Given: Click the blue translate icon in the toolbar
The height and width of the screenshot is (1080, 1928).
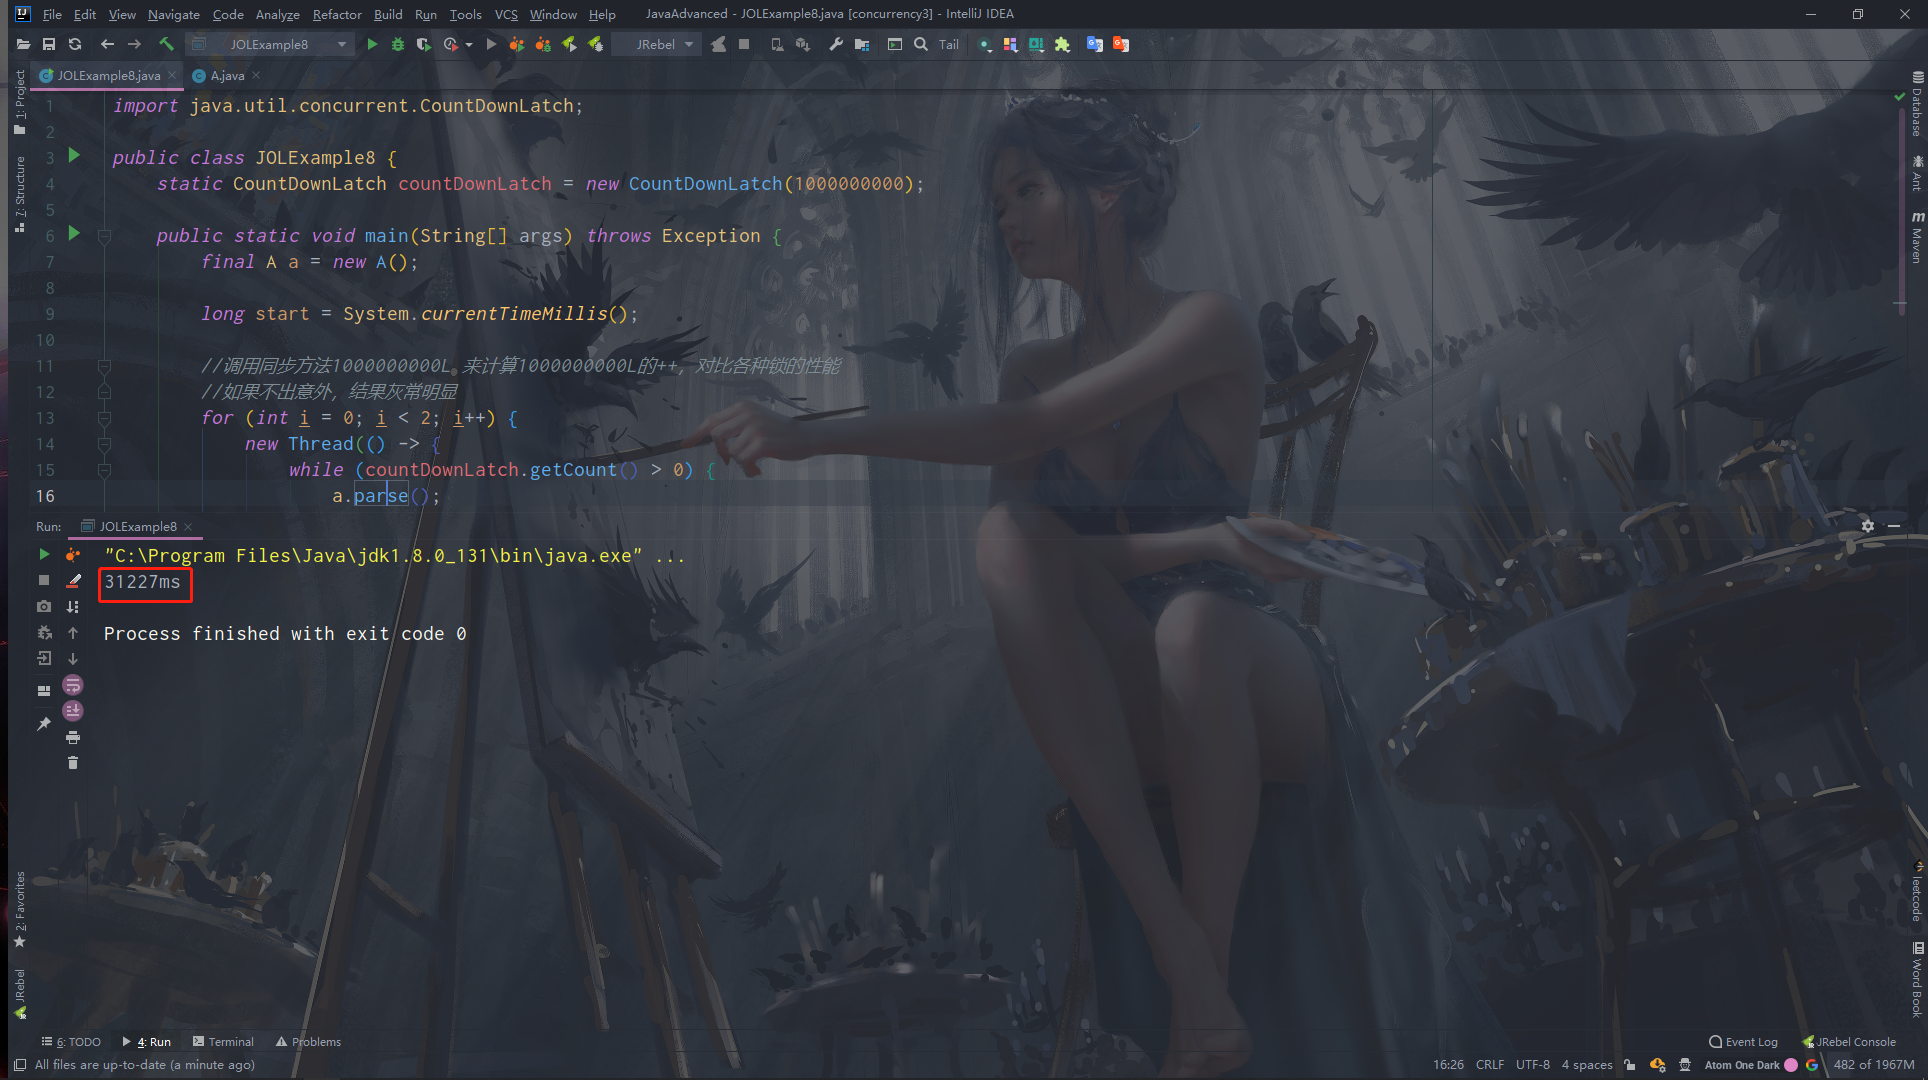Looking at the screenshot, I should click(x=1094, y=44).
